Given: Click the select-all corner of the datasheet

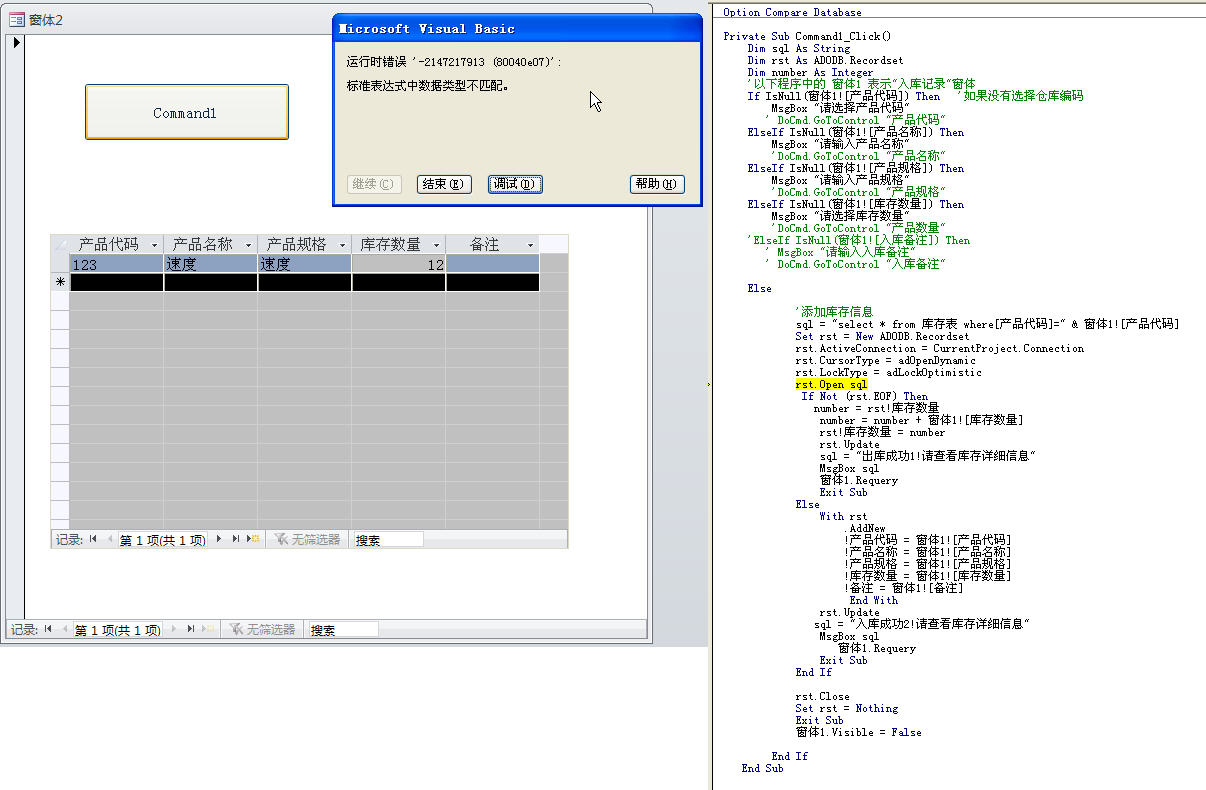Looking at the screenshot, I should pos(60,245).
